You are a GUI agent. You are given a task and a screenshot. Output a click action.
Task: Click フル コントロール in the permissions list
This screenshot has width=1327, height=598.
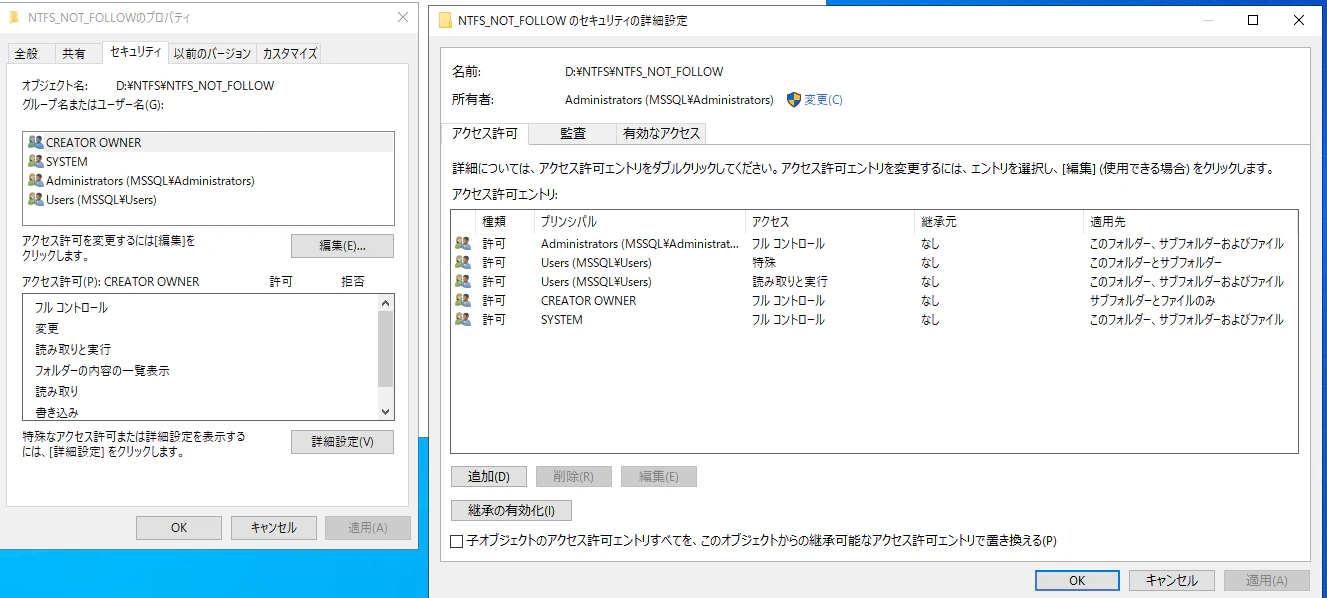[x=71, y=308]
